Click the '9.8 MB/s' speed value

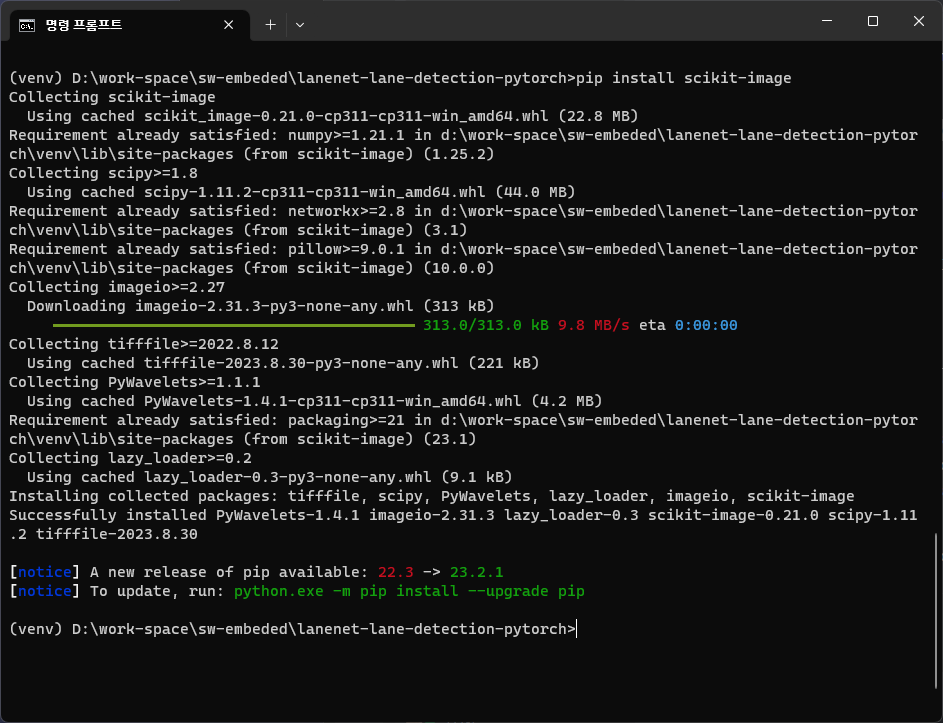click(594, 325)
